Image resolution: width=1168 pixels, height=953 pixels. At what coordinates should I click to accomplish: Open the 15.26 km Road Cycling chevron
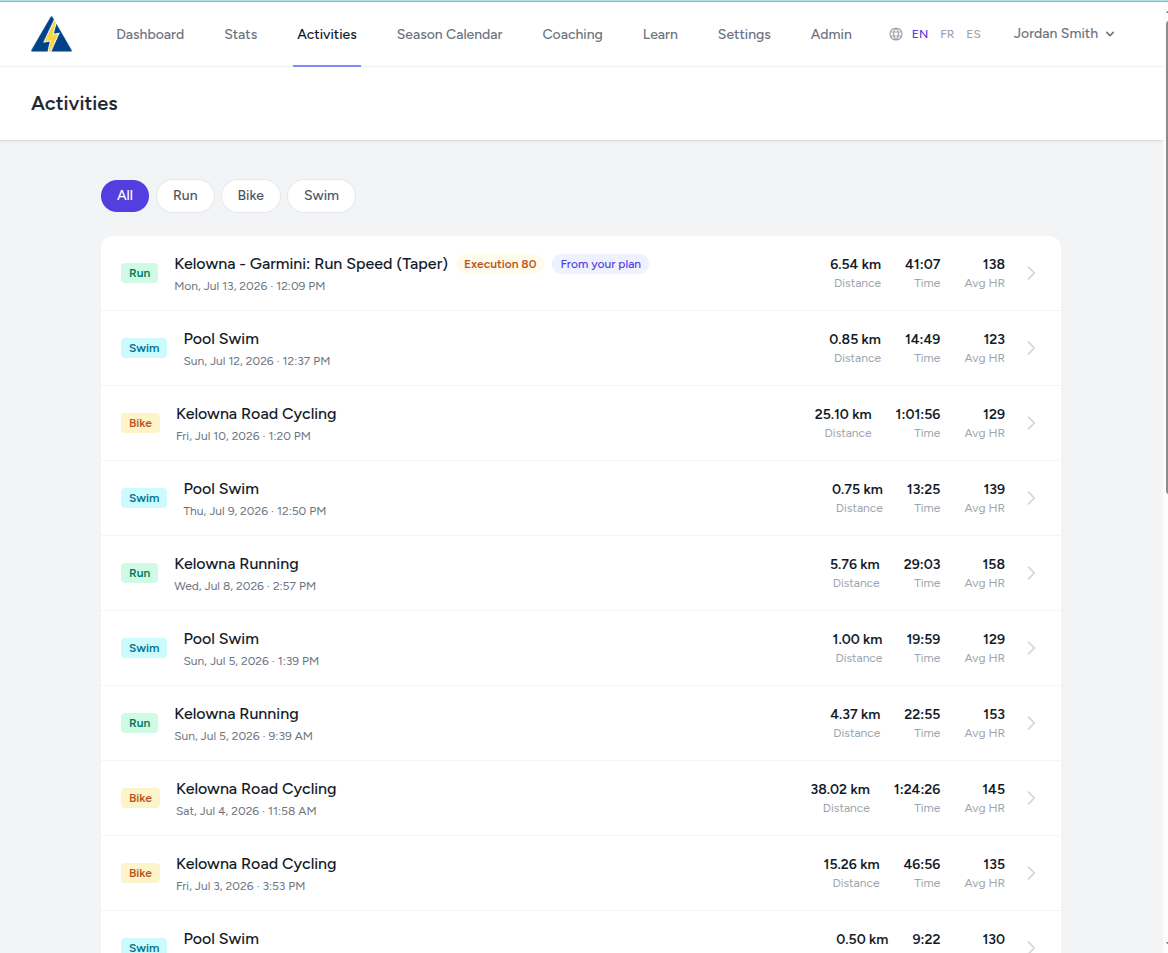(x=1032, y=873)
